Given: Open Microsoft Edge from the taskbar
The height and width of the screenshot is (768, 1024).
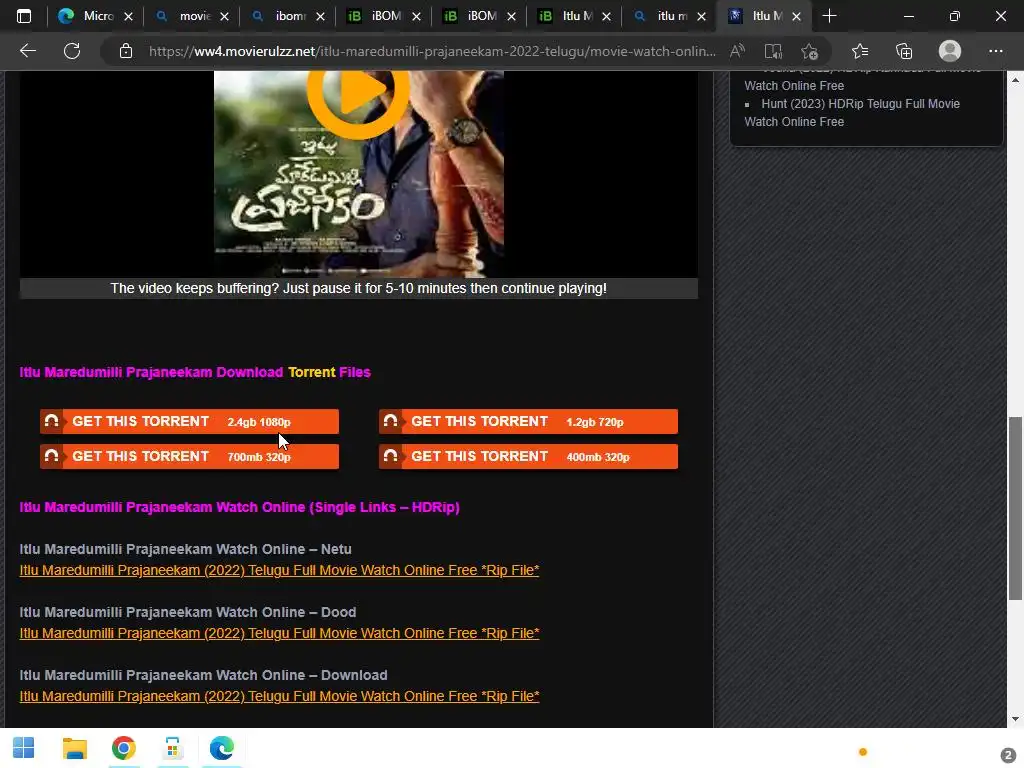Looking at the screenshot, I should coord(221,748).
